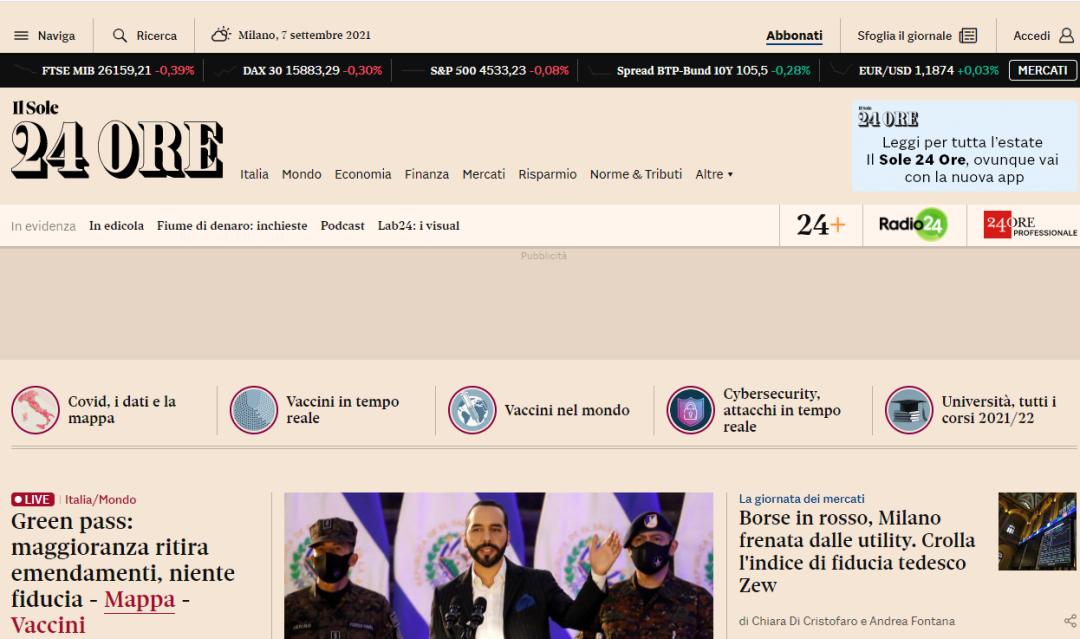Image resolution: width=1080 pixels, height=639 pixels.
Task: Open the Sole 24 Ore app promo banner
Action: click(x=964, y=146)
